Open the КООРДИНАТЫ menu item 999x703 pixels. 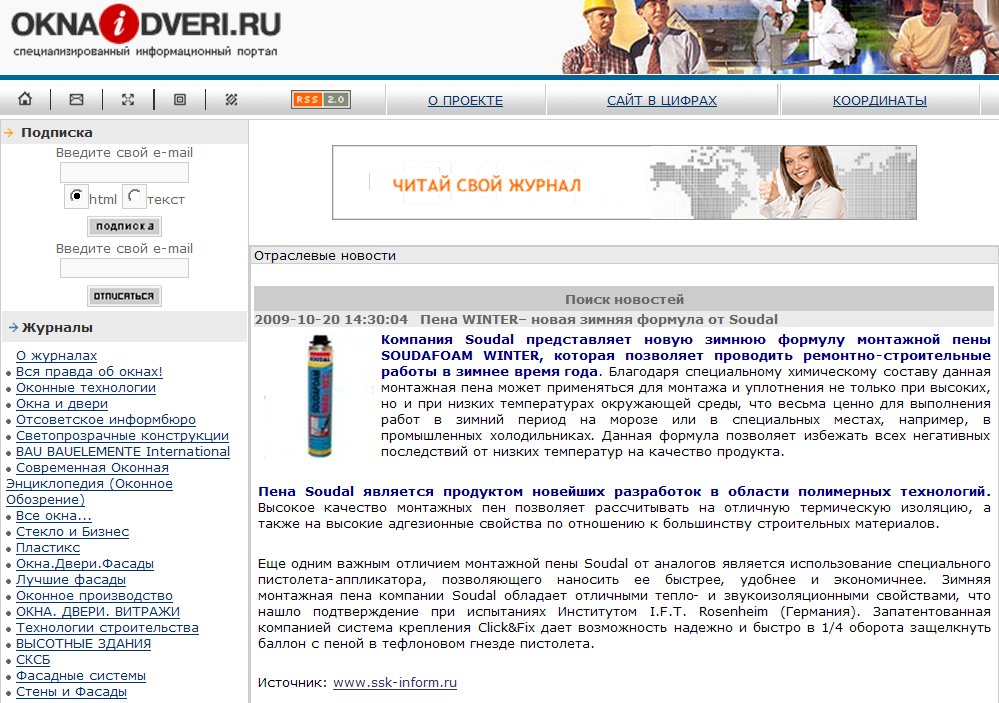879,100
